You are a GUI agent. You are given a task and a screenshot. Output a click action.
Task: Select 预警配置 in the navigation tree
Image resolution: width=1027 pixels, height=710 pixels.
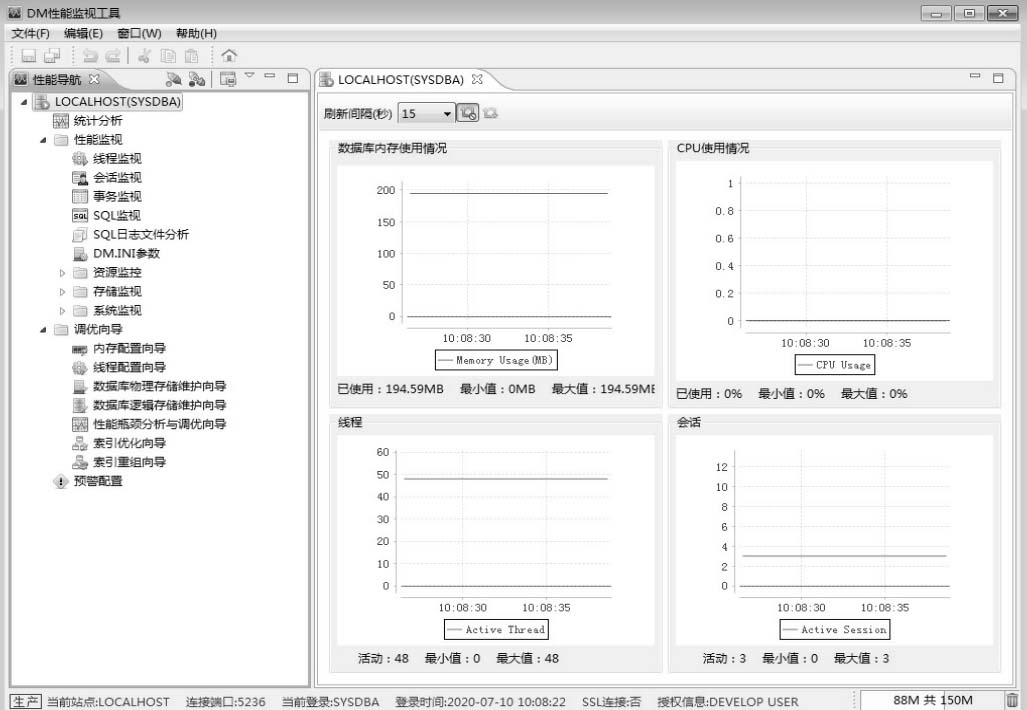point(97,481)
